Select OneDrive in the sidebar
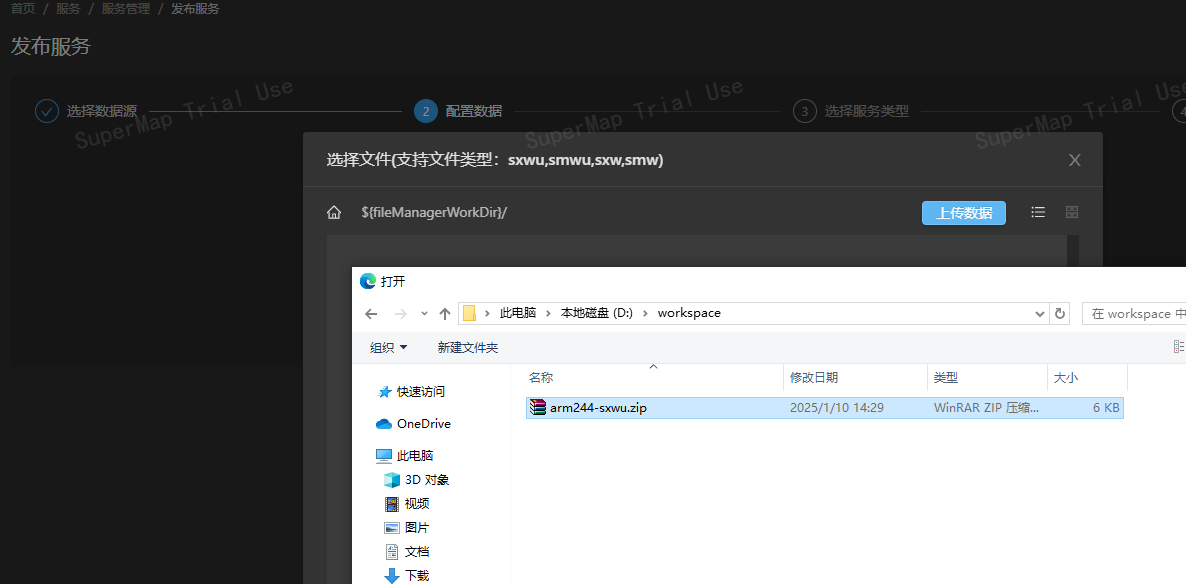This screenshot has width=1186, height=584. pyautogui.click(x=423, y=424)
